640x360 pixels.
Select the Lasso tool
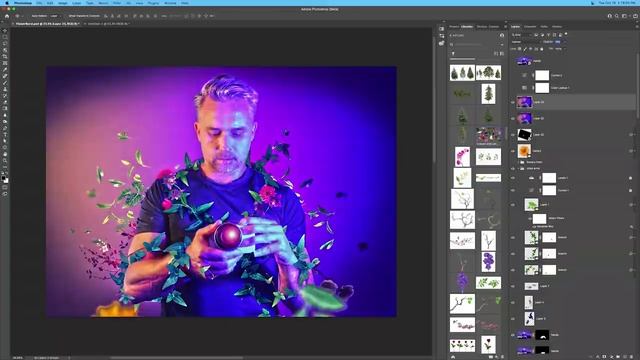coord(5,44)
